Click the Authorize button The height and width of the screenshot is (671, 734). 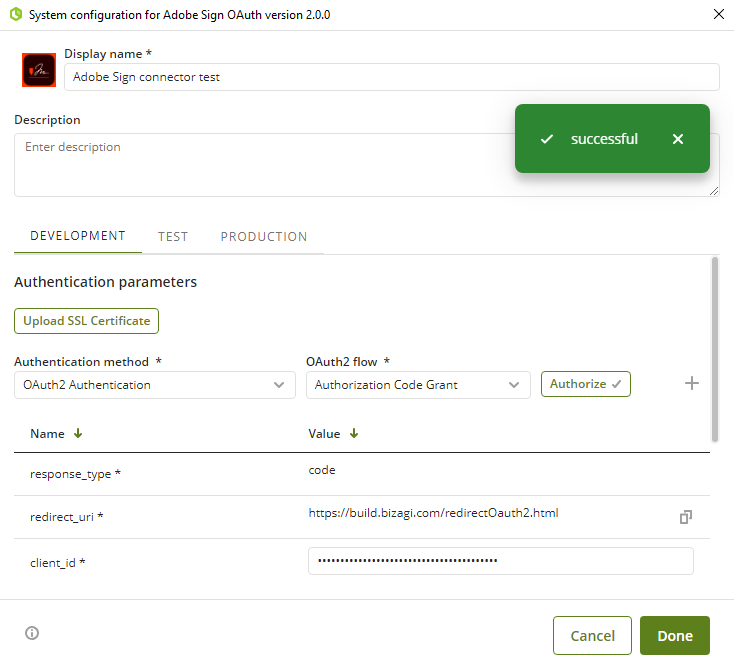point(586,384)
